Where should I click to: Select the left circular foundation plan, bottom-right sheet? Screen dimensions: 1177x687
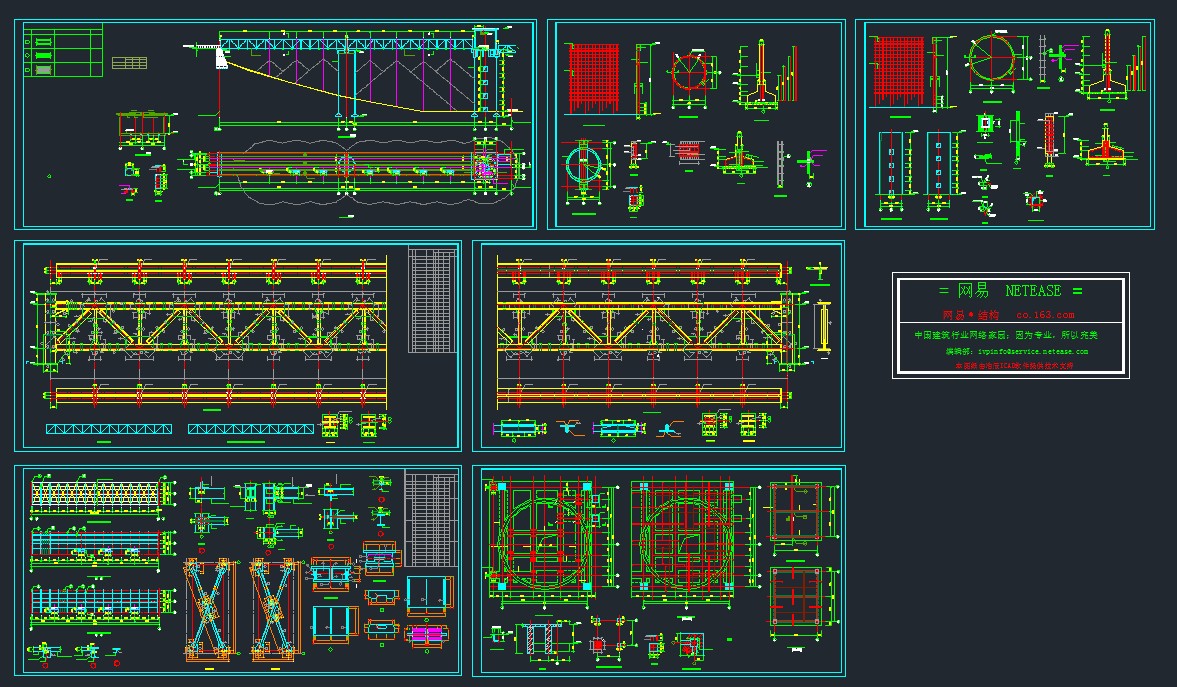[x=546, y=538]
